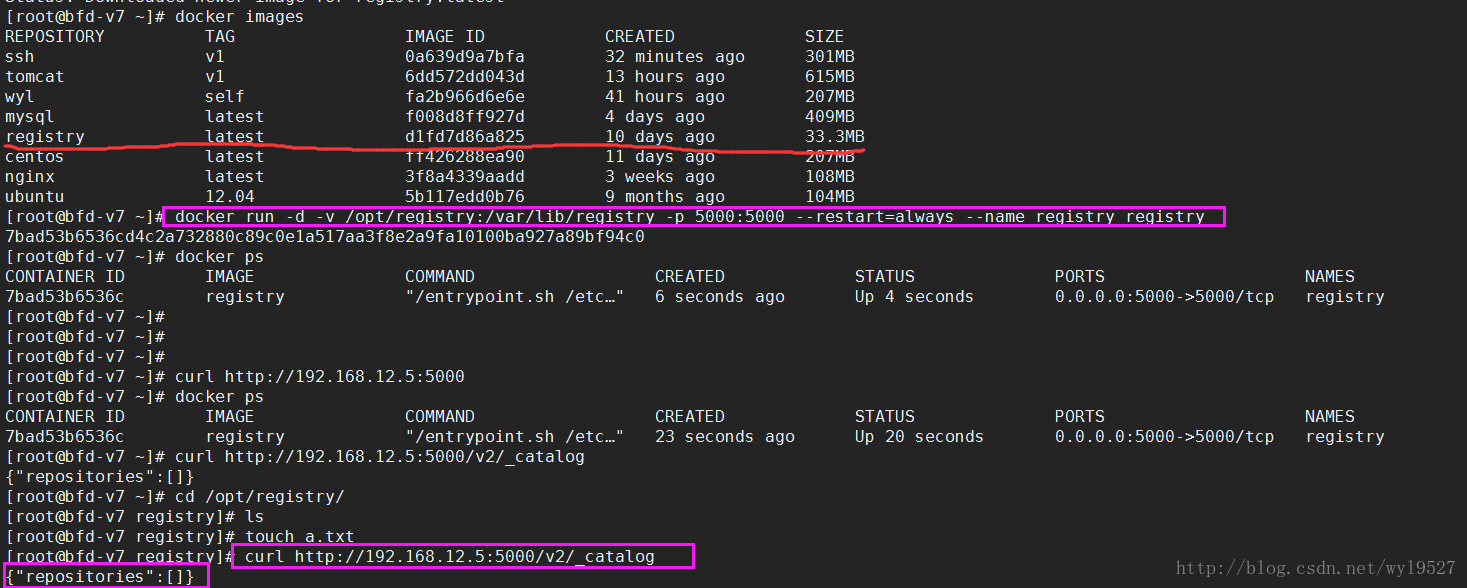
Task: Select the 'mysql' repository name
Action: [30, 116]
